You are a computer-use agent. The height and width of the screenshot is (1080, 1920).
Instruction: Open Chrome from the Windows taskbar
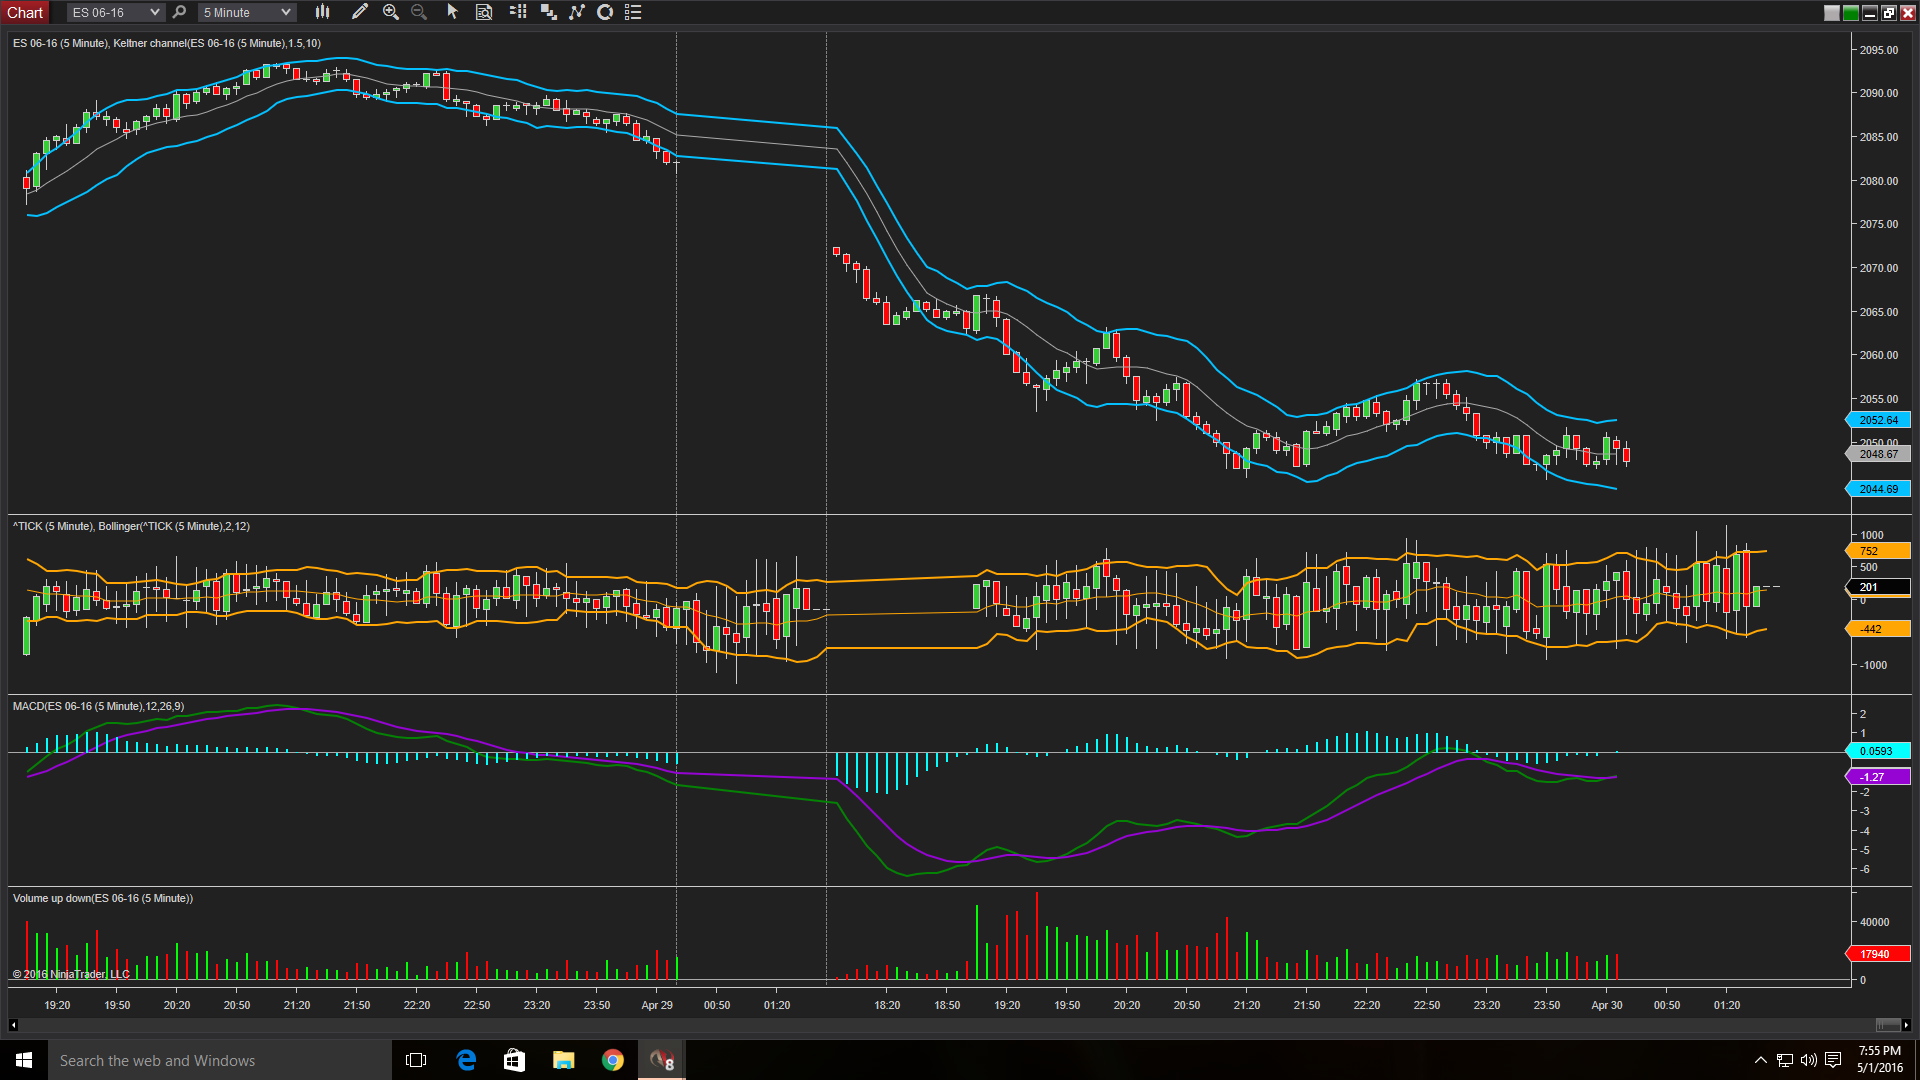[x=612, y=1060]
